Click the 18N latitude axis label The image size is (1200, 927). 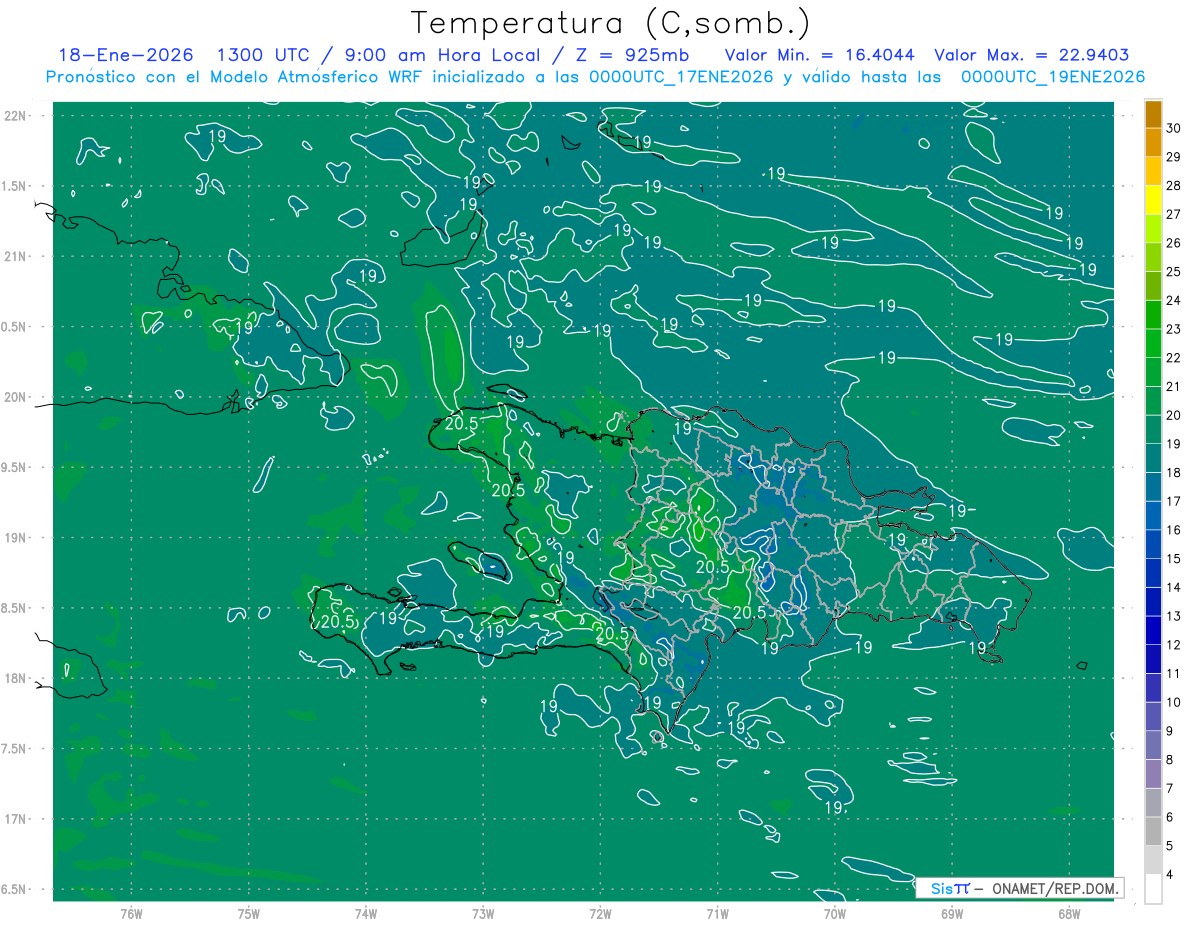click(14, 678)
